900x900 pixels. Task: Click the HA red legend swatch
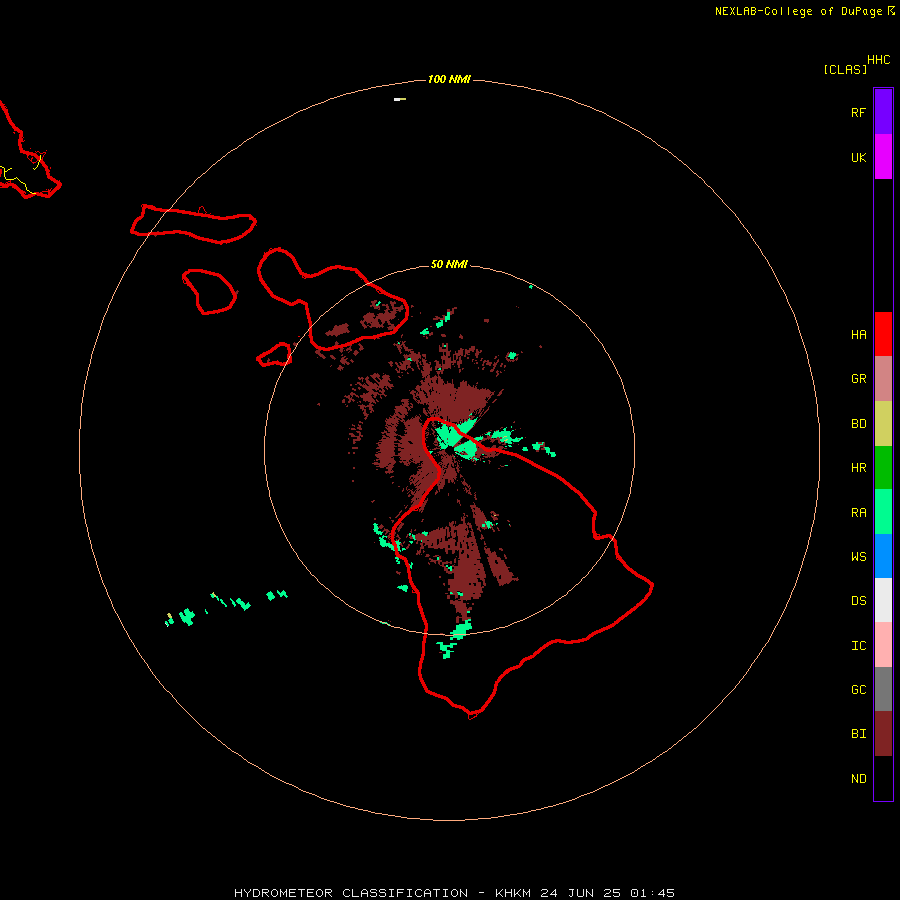click(883, 334)
